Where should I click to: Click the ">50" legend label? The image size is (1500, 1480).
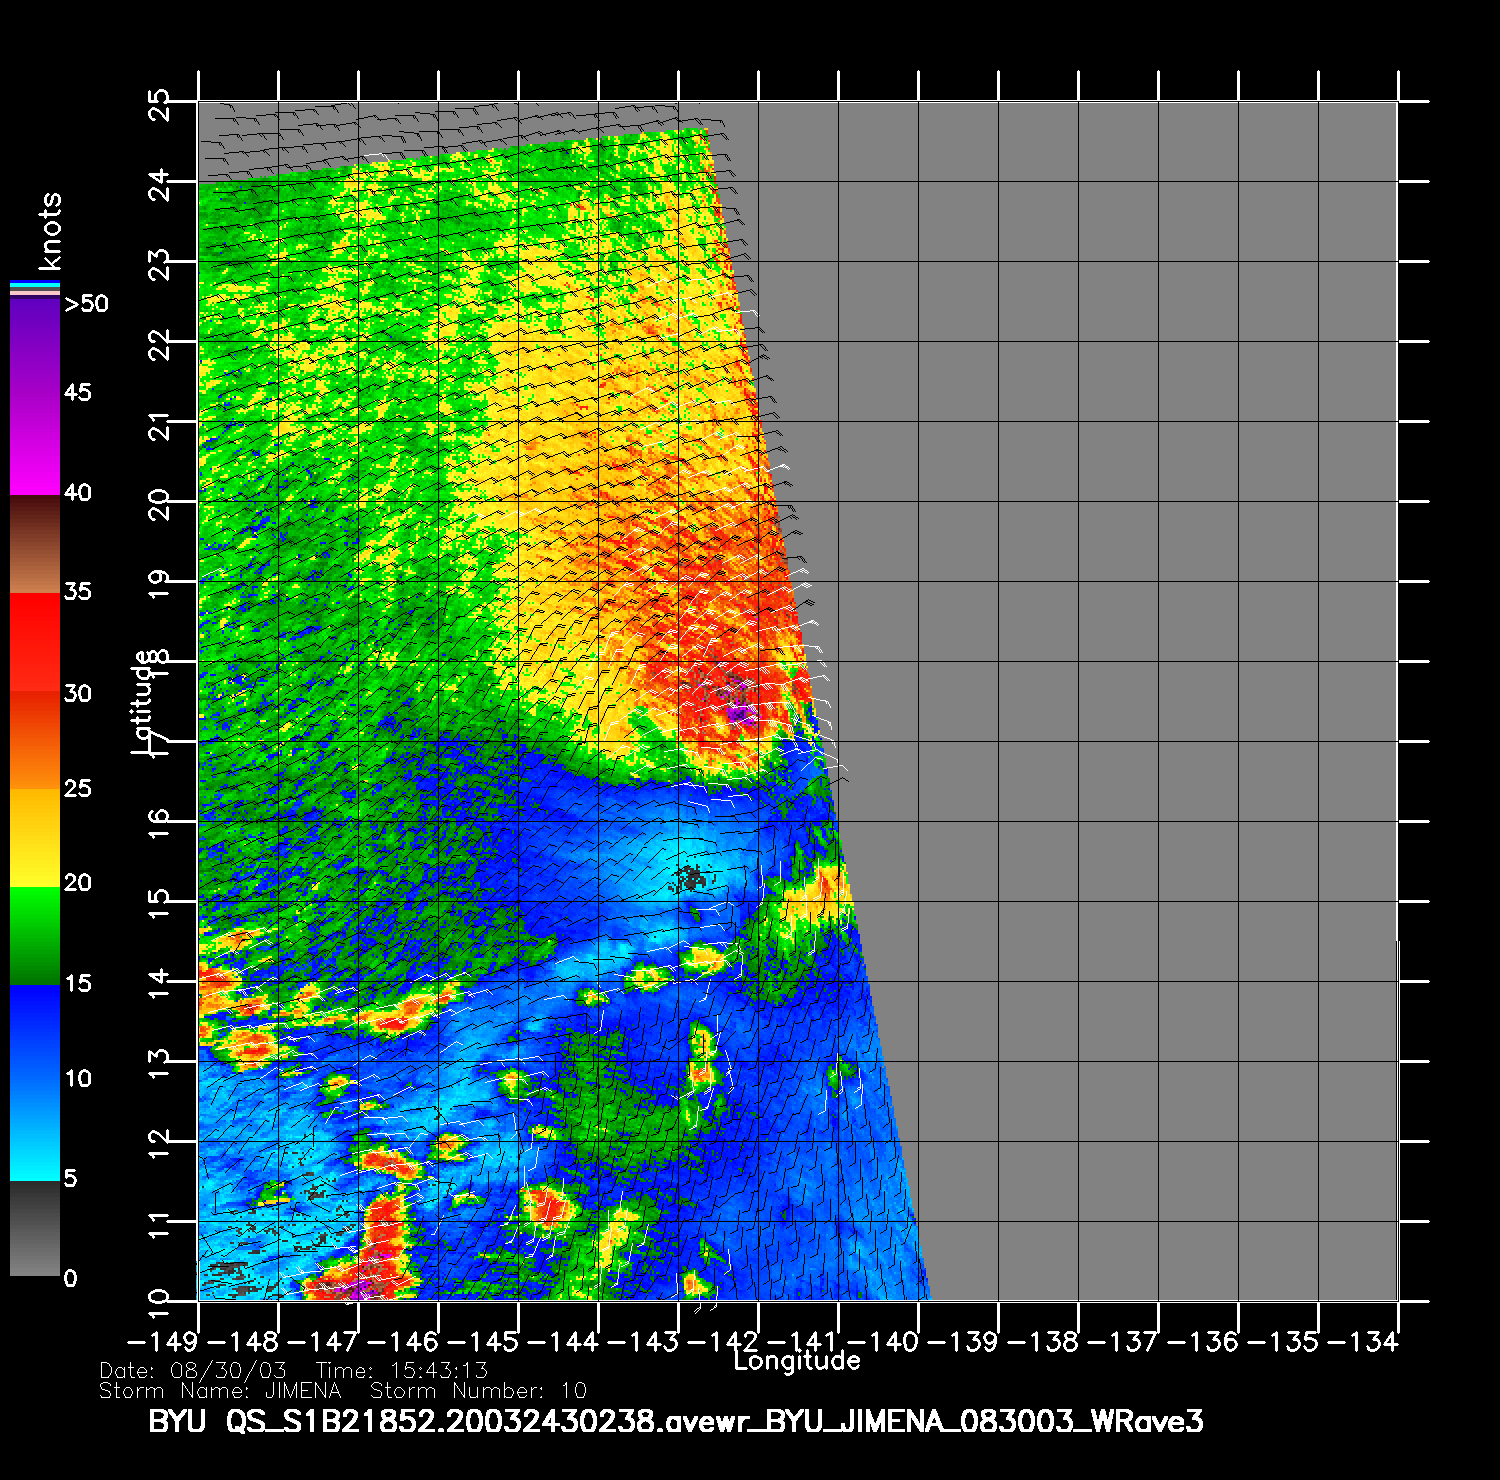(86, 304)
